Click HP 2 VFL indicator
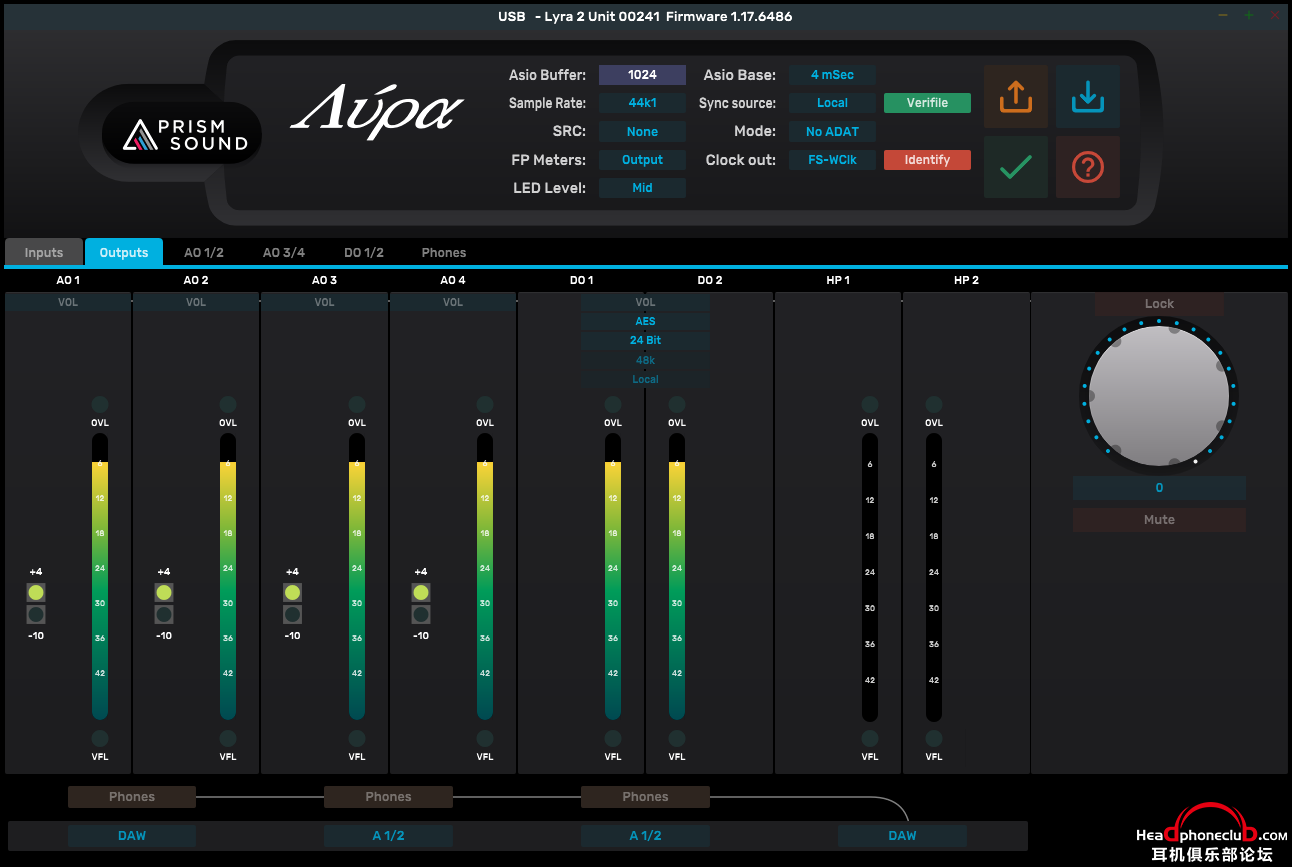Viewport: 1292px width, 867px height. point(934,739)
